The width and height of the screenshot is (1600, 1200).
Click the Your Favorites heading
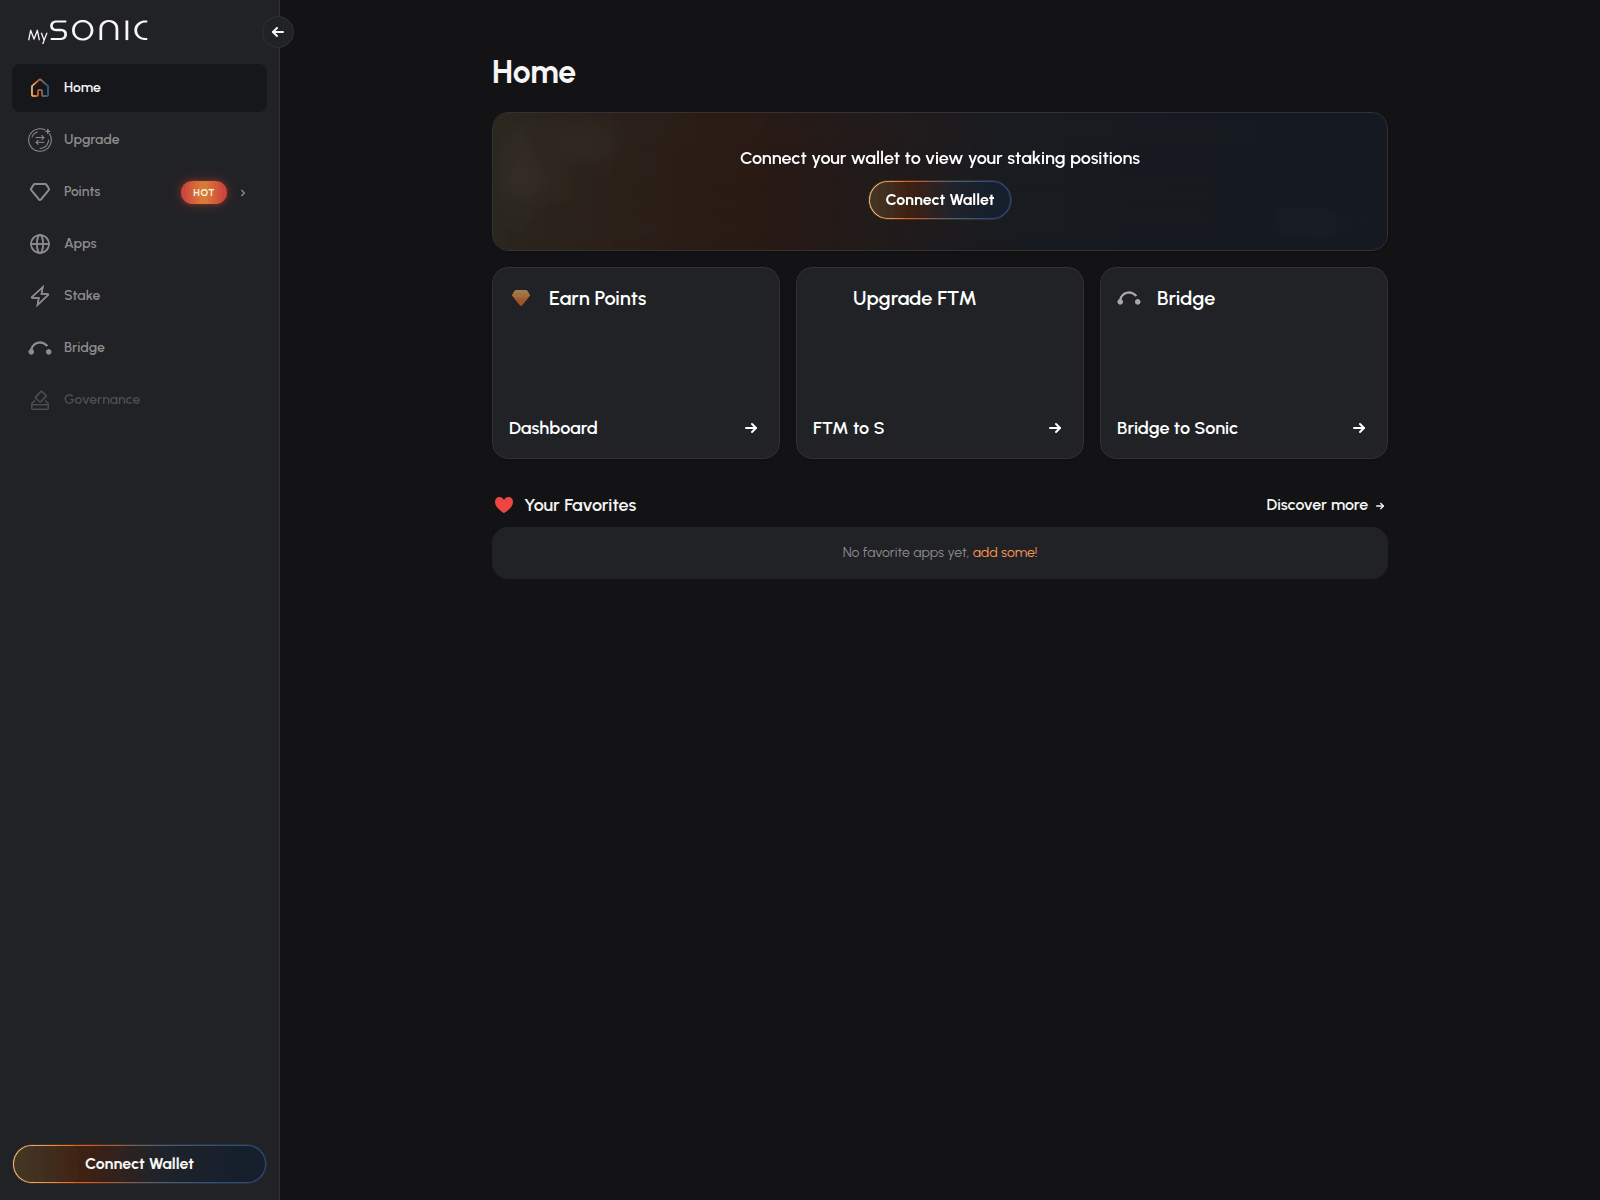tap(580, 505)
